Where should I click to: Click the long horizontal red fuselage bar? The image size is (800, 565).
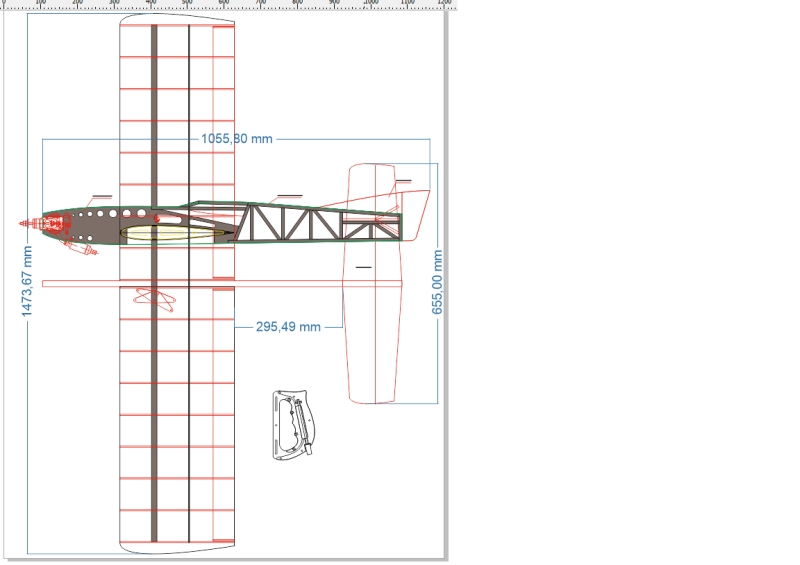coord(222,283)
